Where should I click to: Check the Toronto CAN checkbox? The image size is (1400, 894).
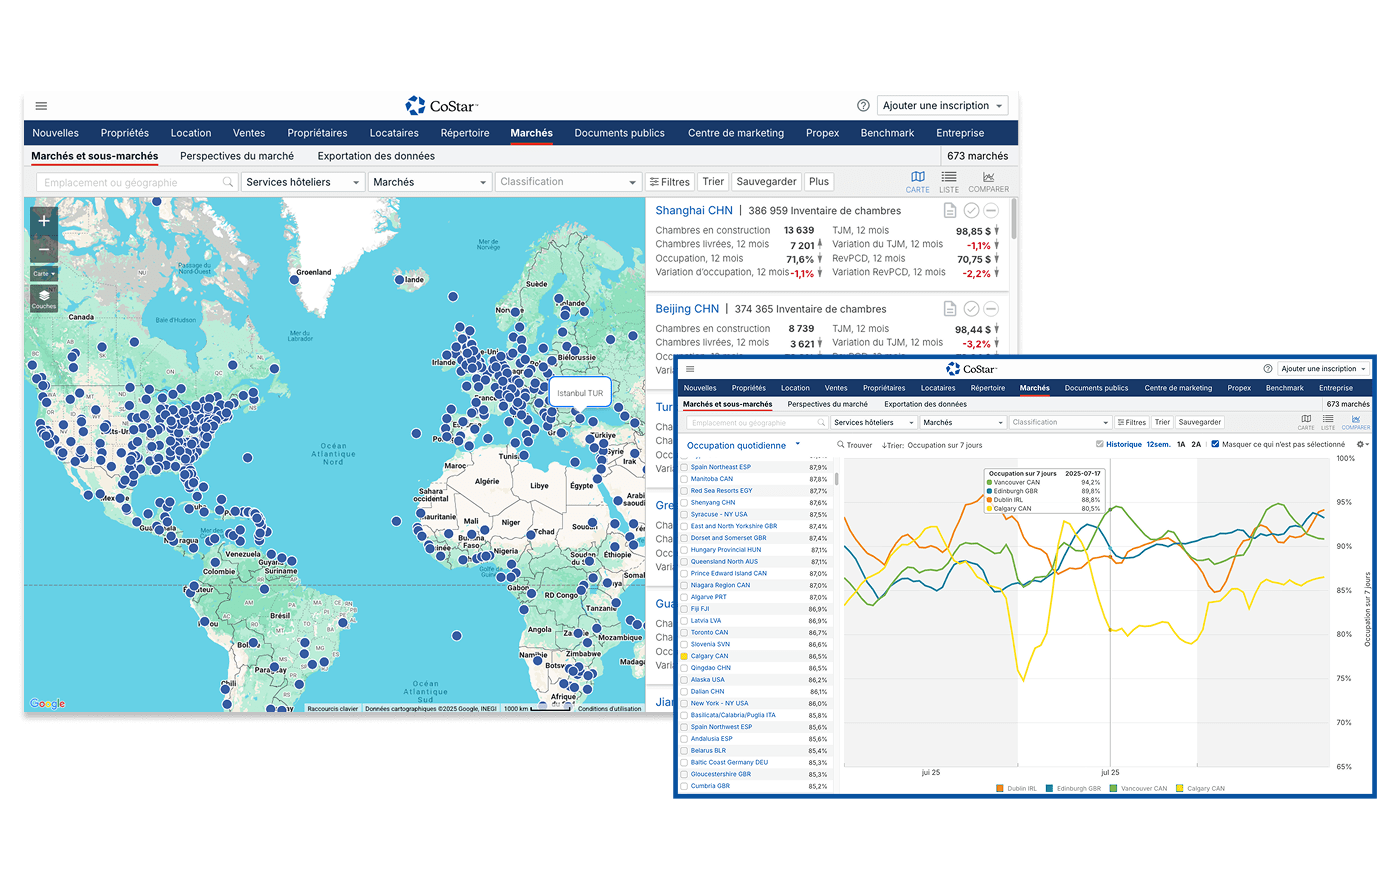coord(685,633)
